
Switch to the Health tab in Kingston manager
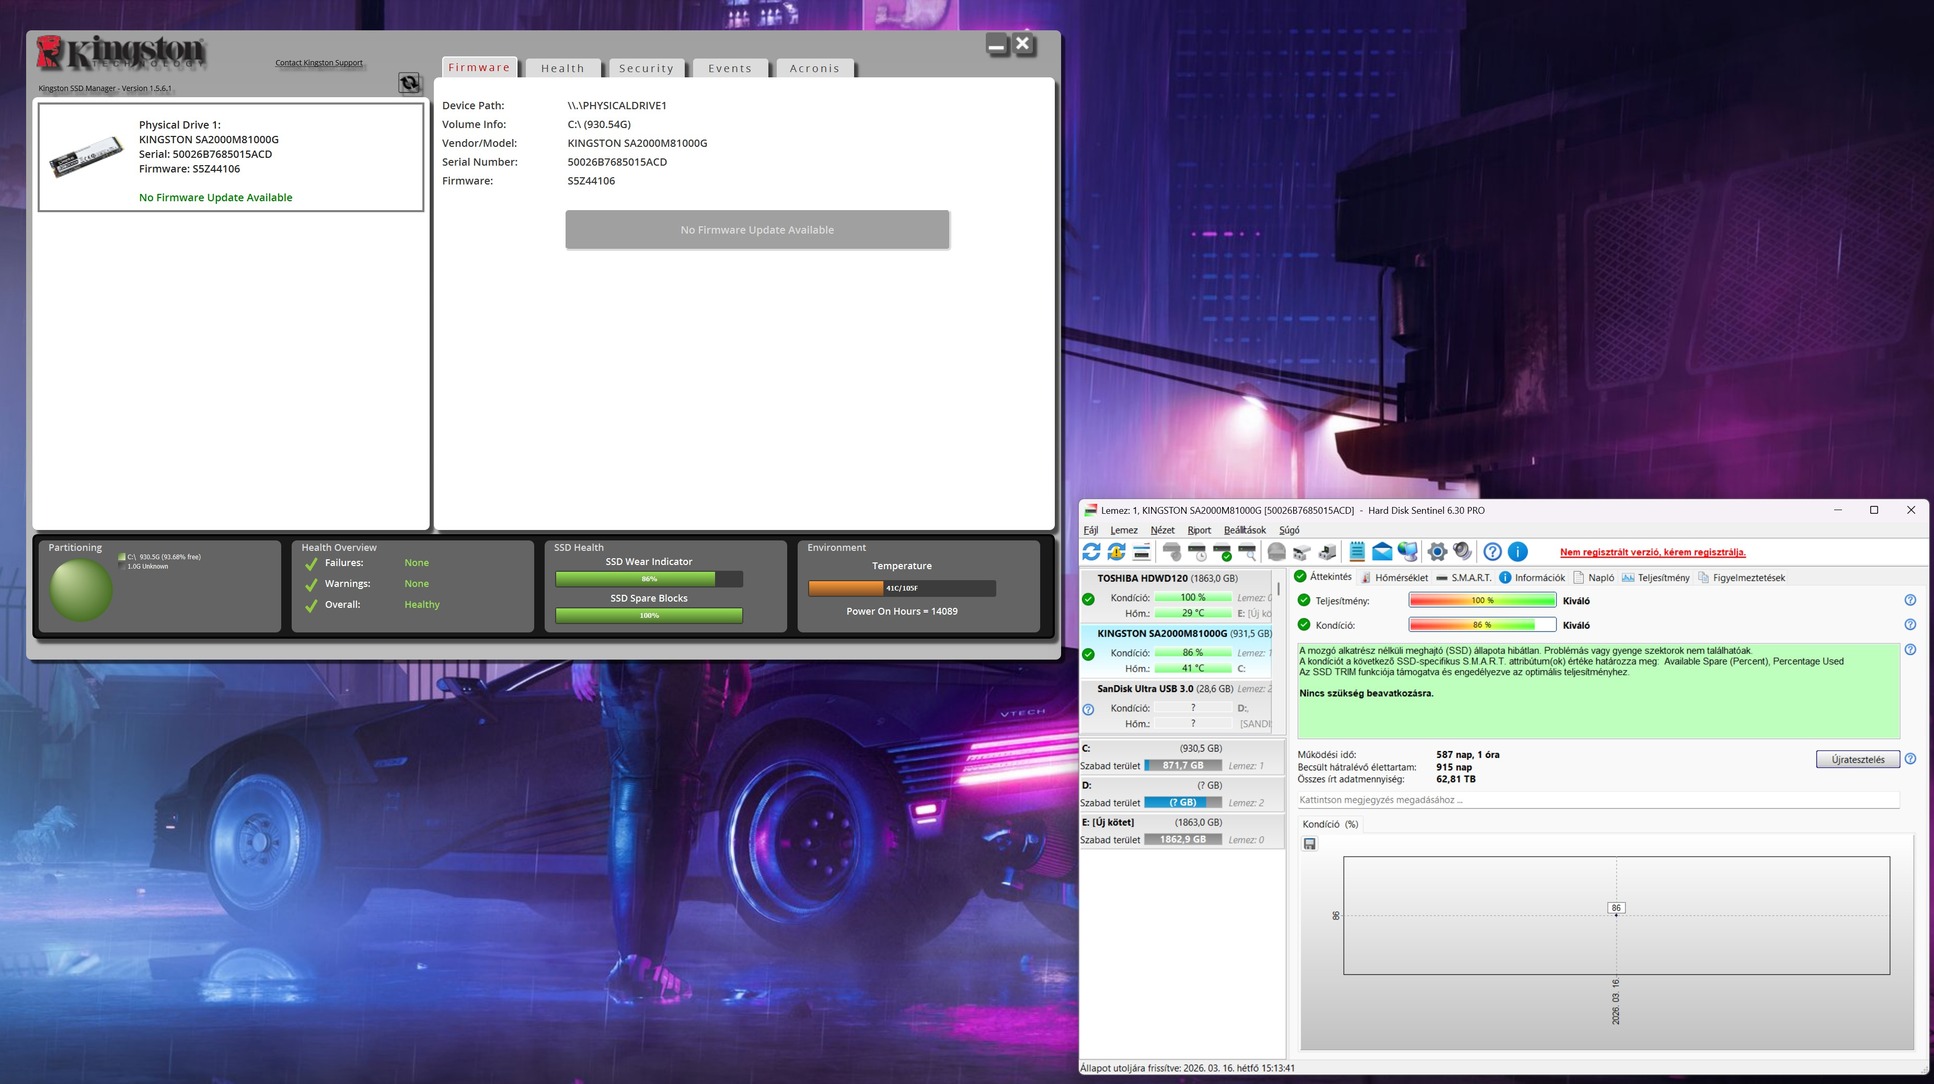tap(562, 69)
